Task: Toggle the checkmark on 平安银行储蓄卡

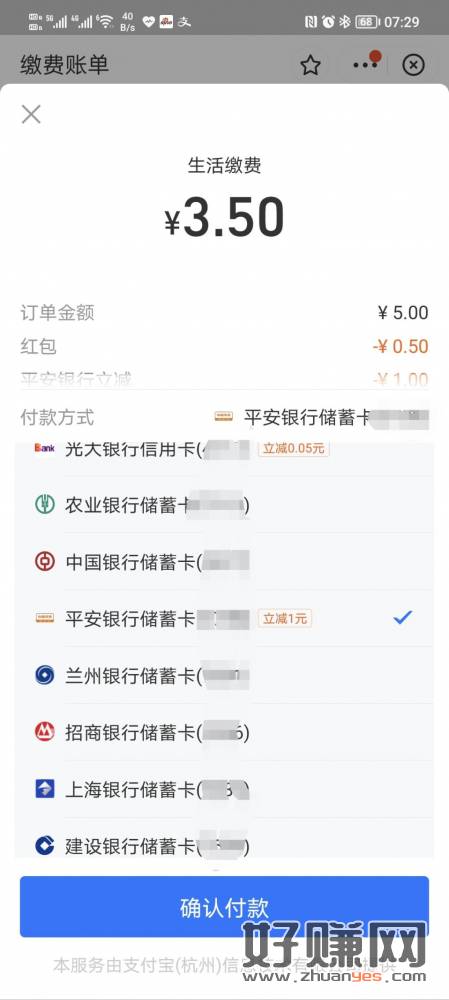Action: 402,617
